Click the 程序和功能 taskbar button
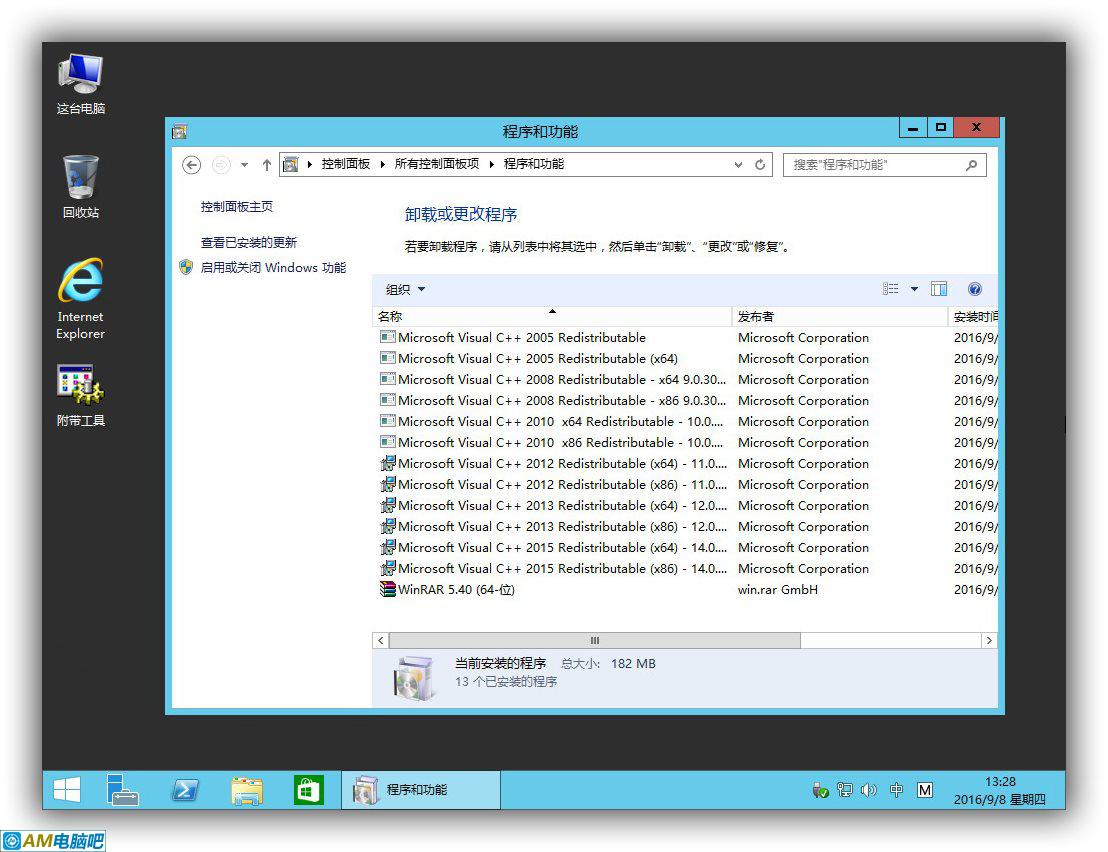 click(x=421, y=790)
